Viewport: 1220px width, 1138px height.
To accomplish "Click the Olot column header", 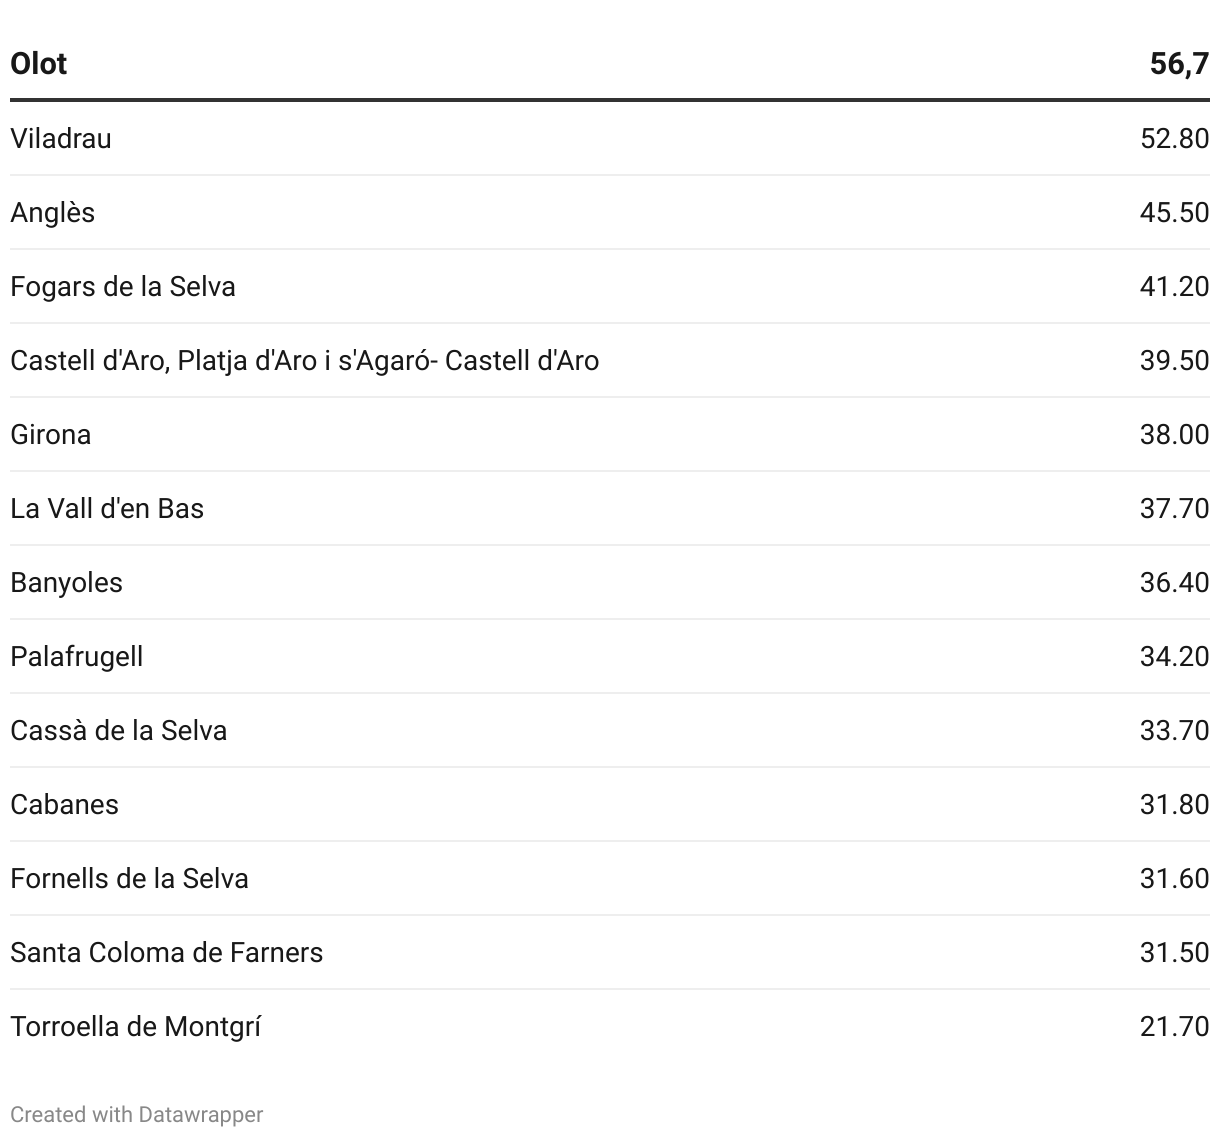I will [39, 64].
